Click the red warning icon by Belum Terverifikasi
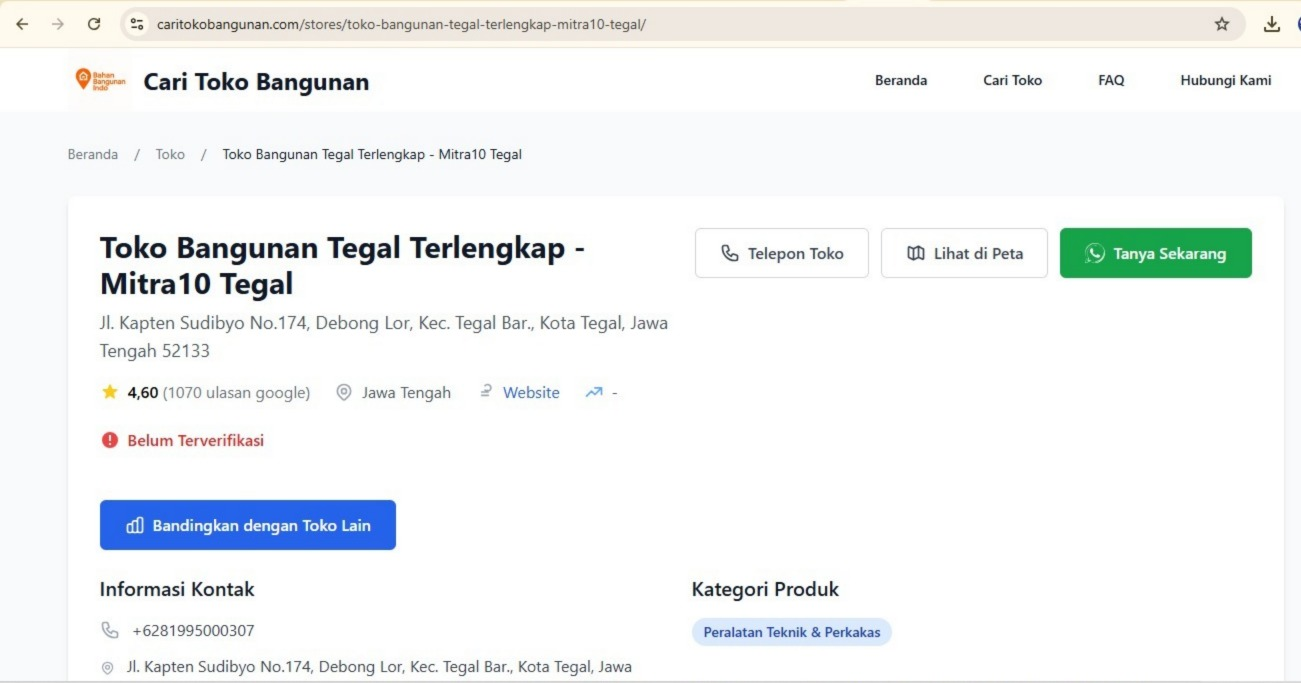The height and width of the screenshot is (683, 1301). tap(110, 440)
